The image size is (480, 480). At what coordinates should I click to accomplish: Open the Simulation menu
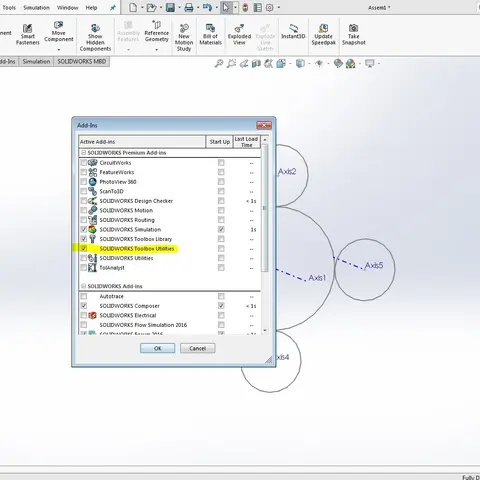pyautogui.click(x=36, y=7)
